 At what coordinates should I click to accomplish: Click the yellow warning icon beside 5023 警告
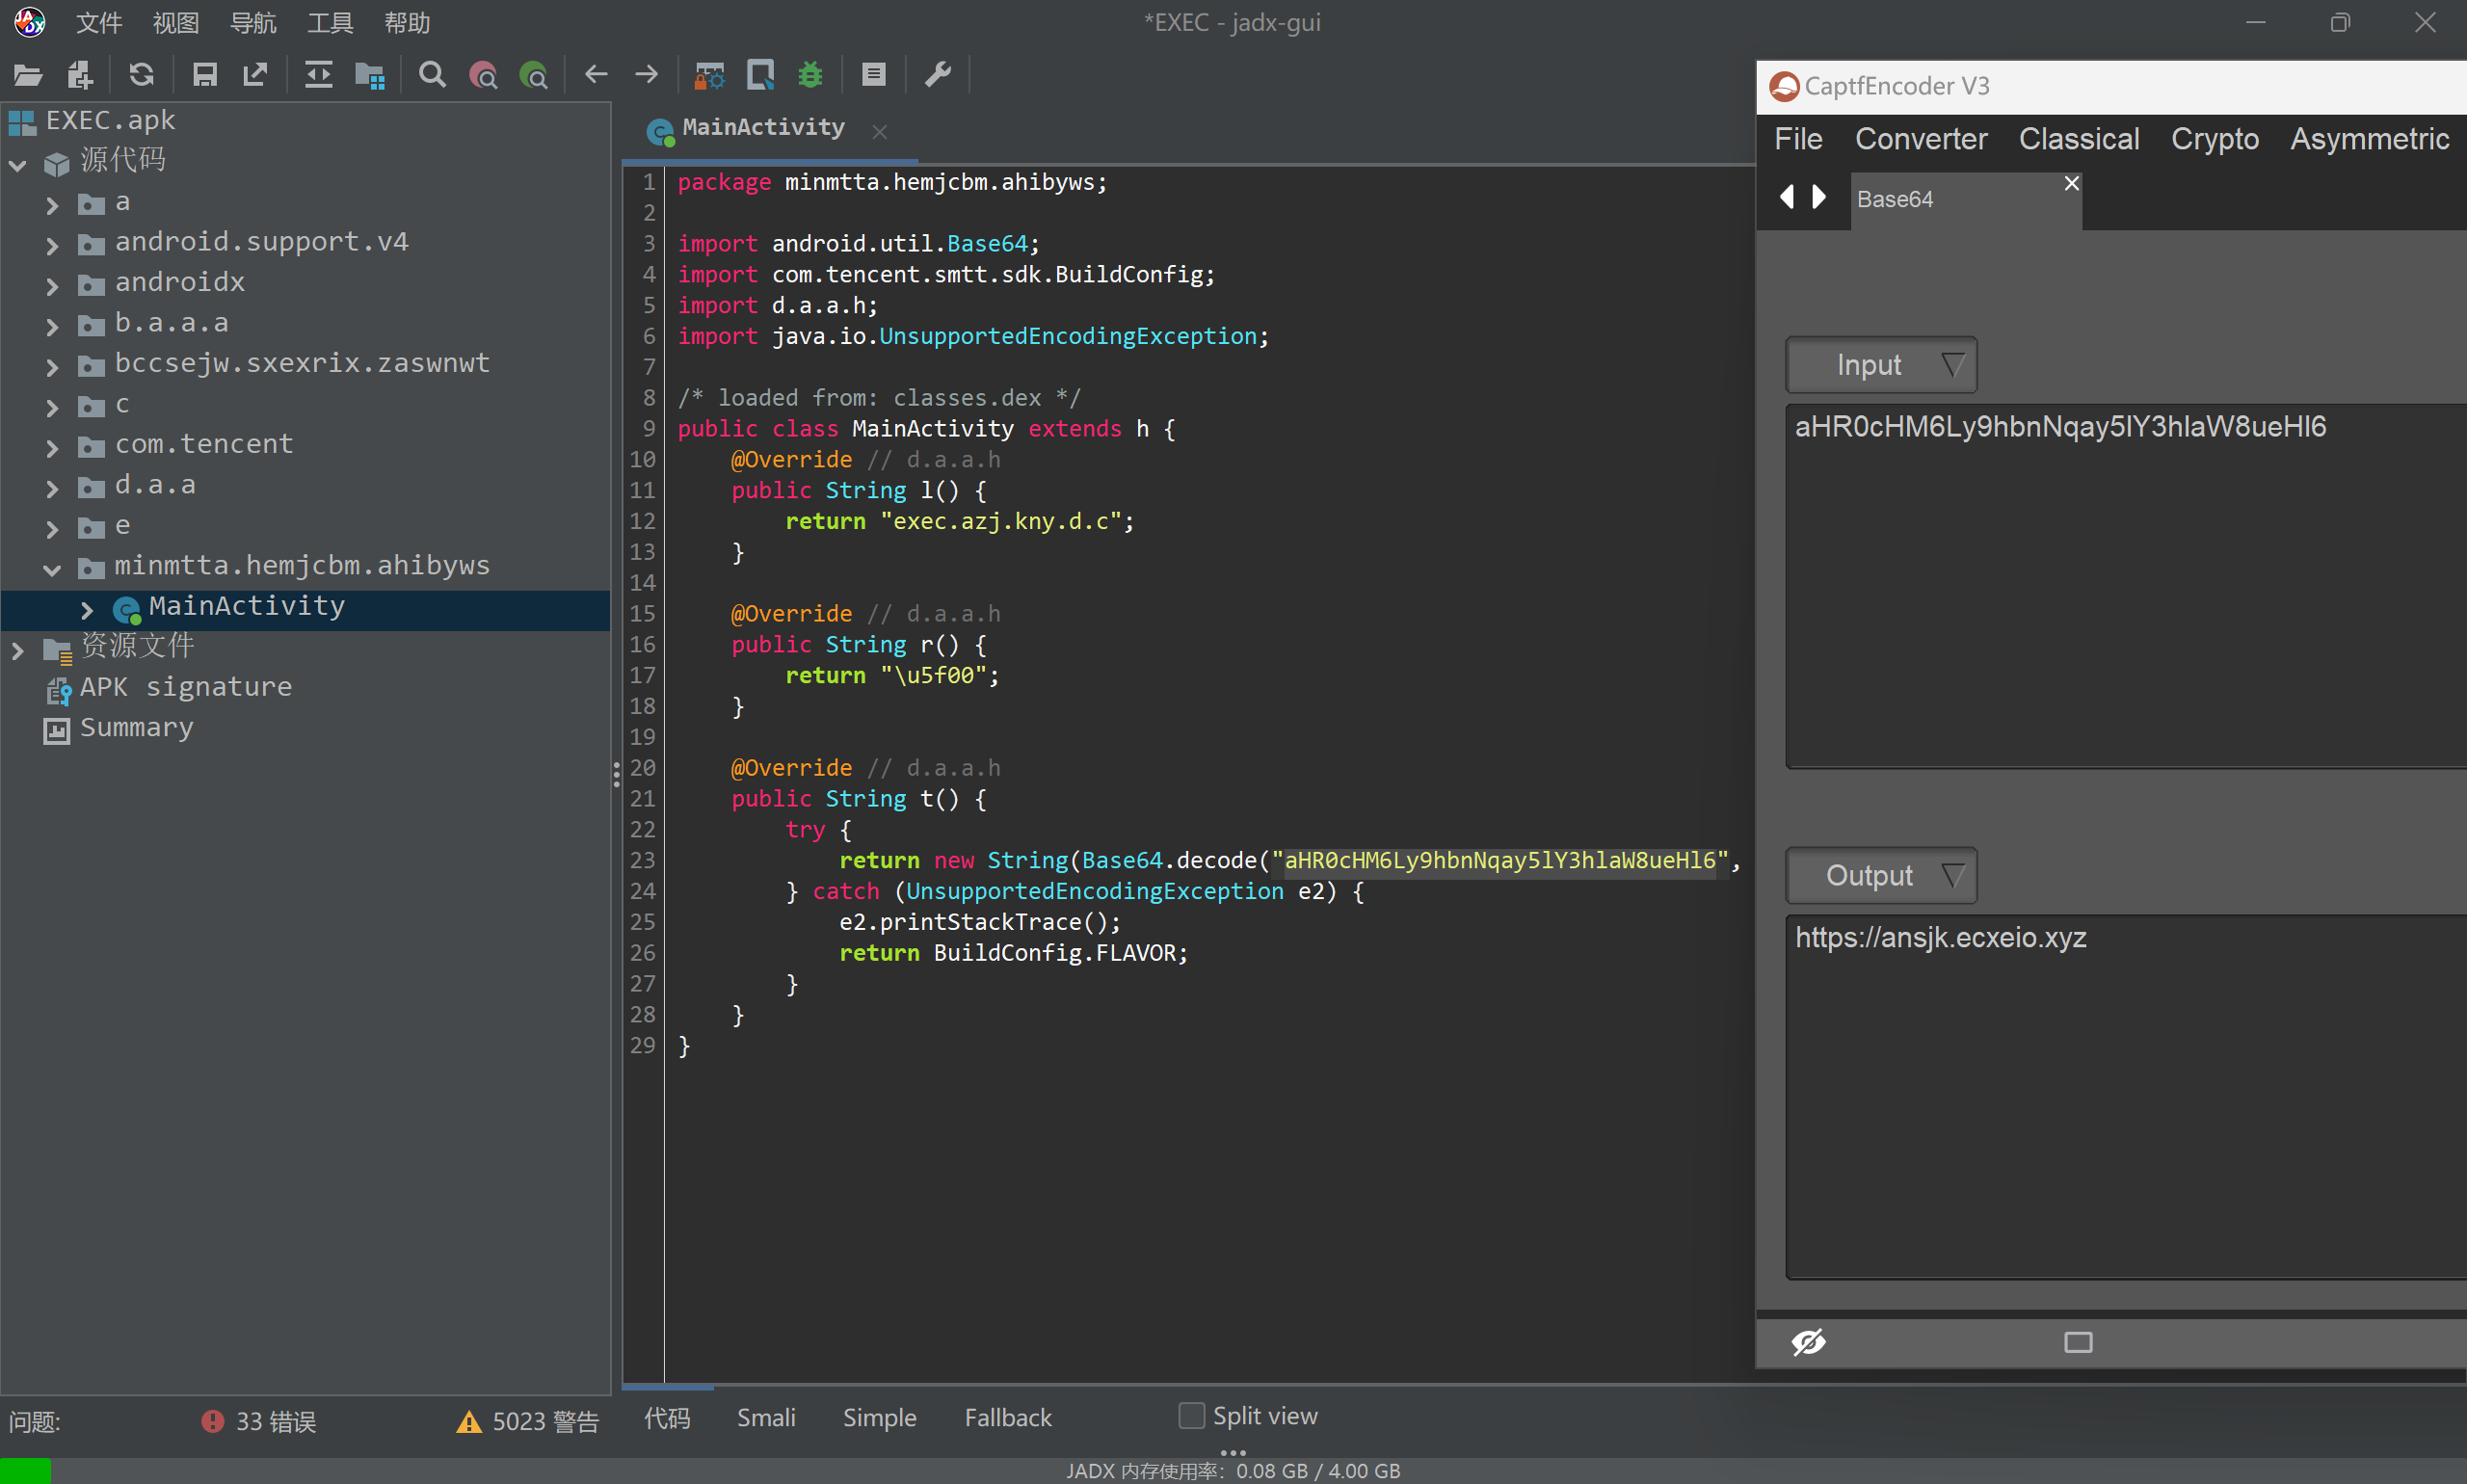(469, 1421)
